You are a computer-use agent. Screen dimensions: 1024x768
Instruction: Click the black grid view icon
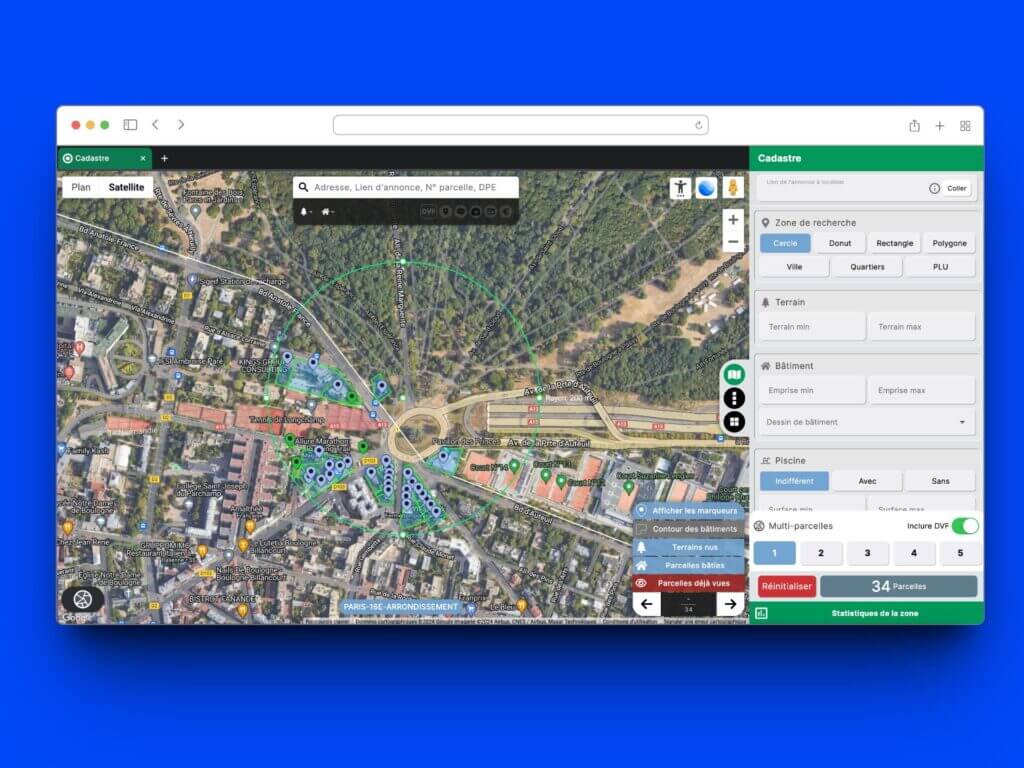[734, 422]
